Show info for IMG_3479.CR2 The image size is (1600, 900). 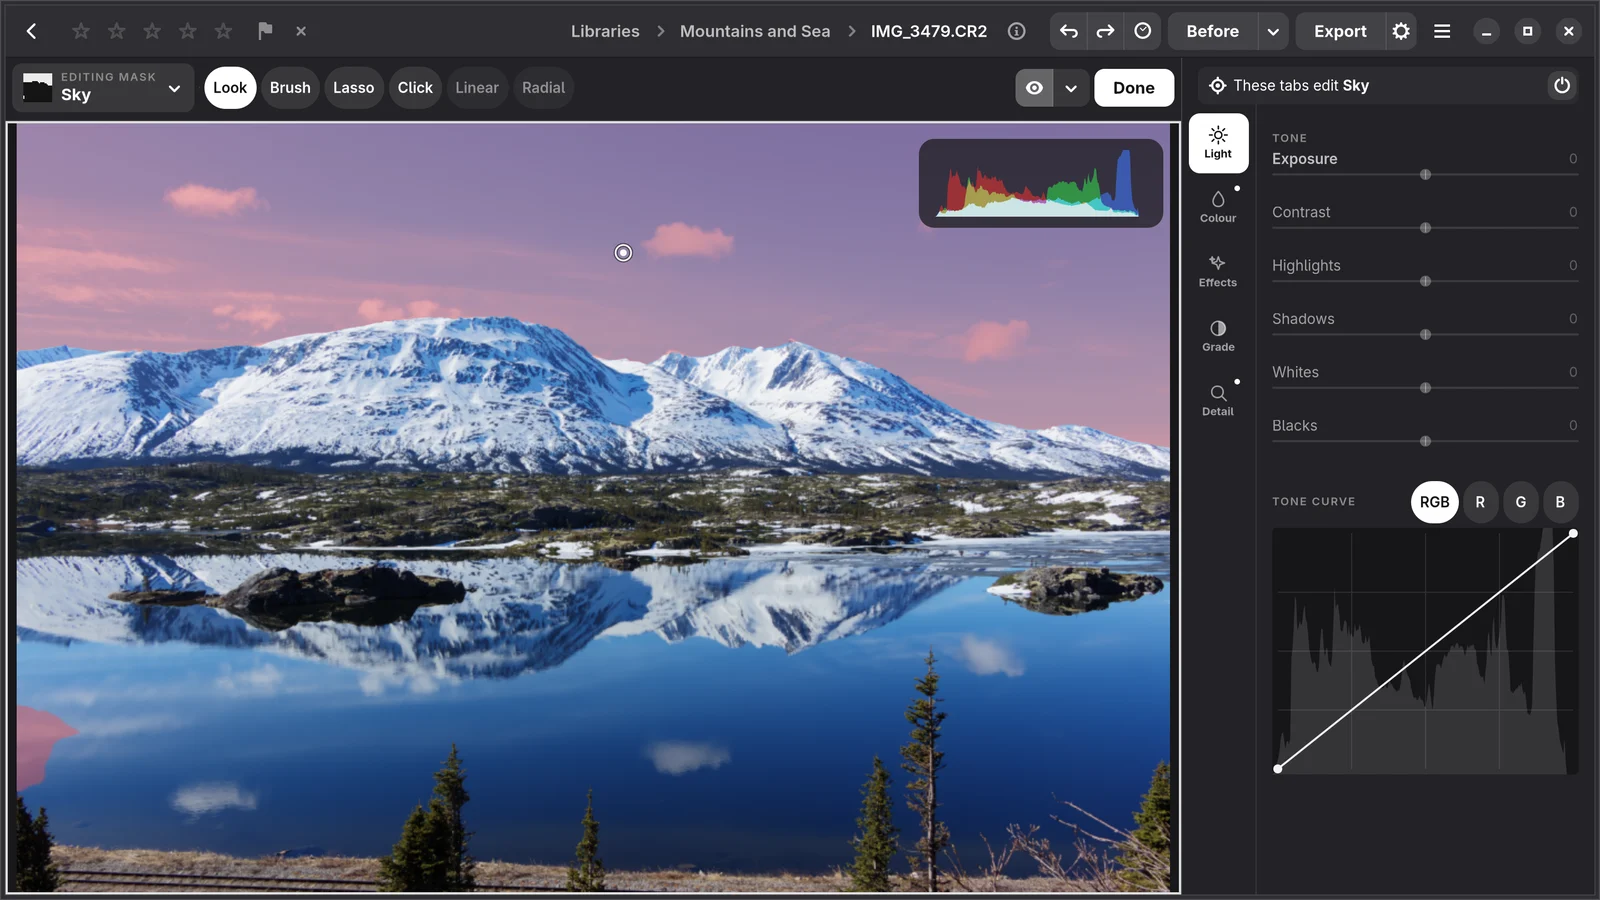pos(1016,31)
